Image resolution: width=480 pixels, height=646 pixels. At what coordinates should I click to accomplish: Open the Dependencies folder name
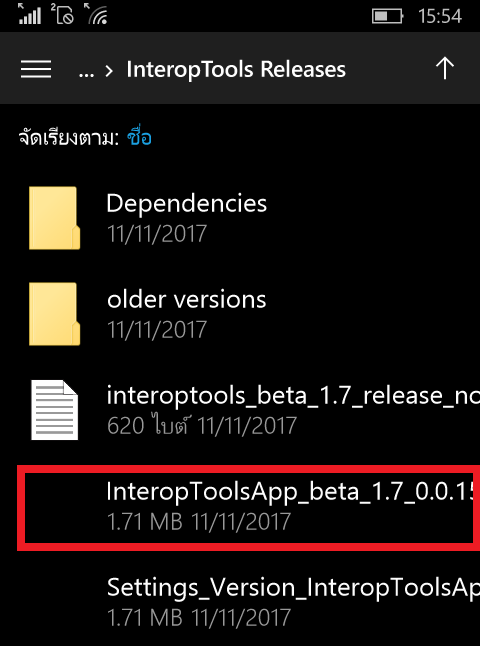click(187, 204)
